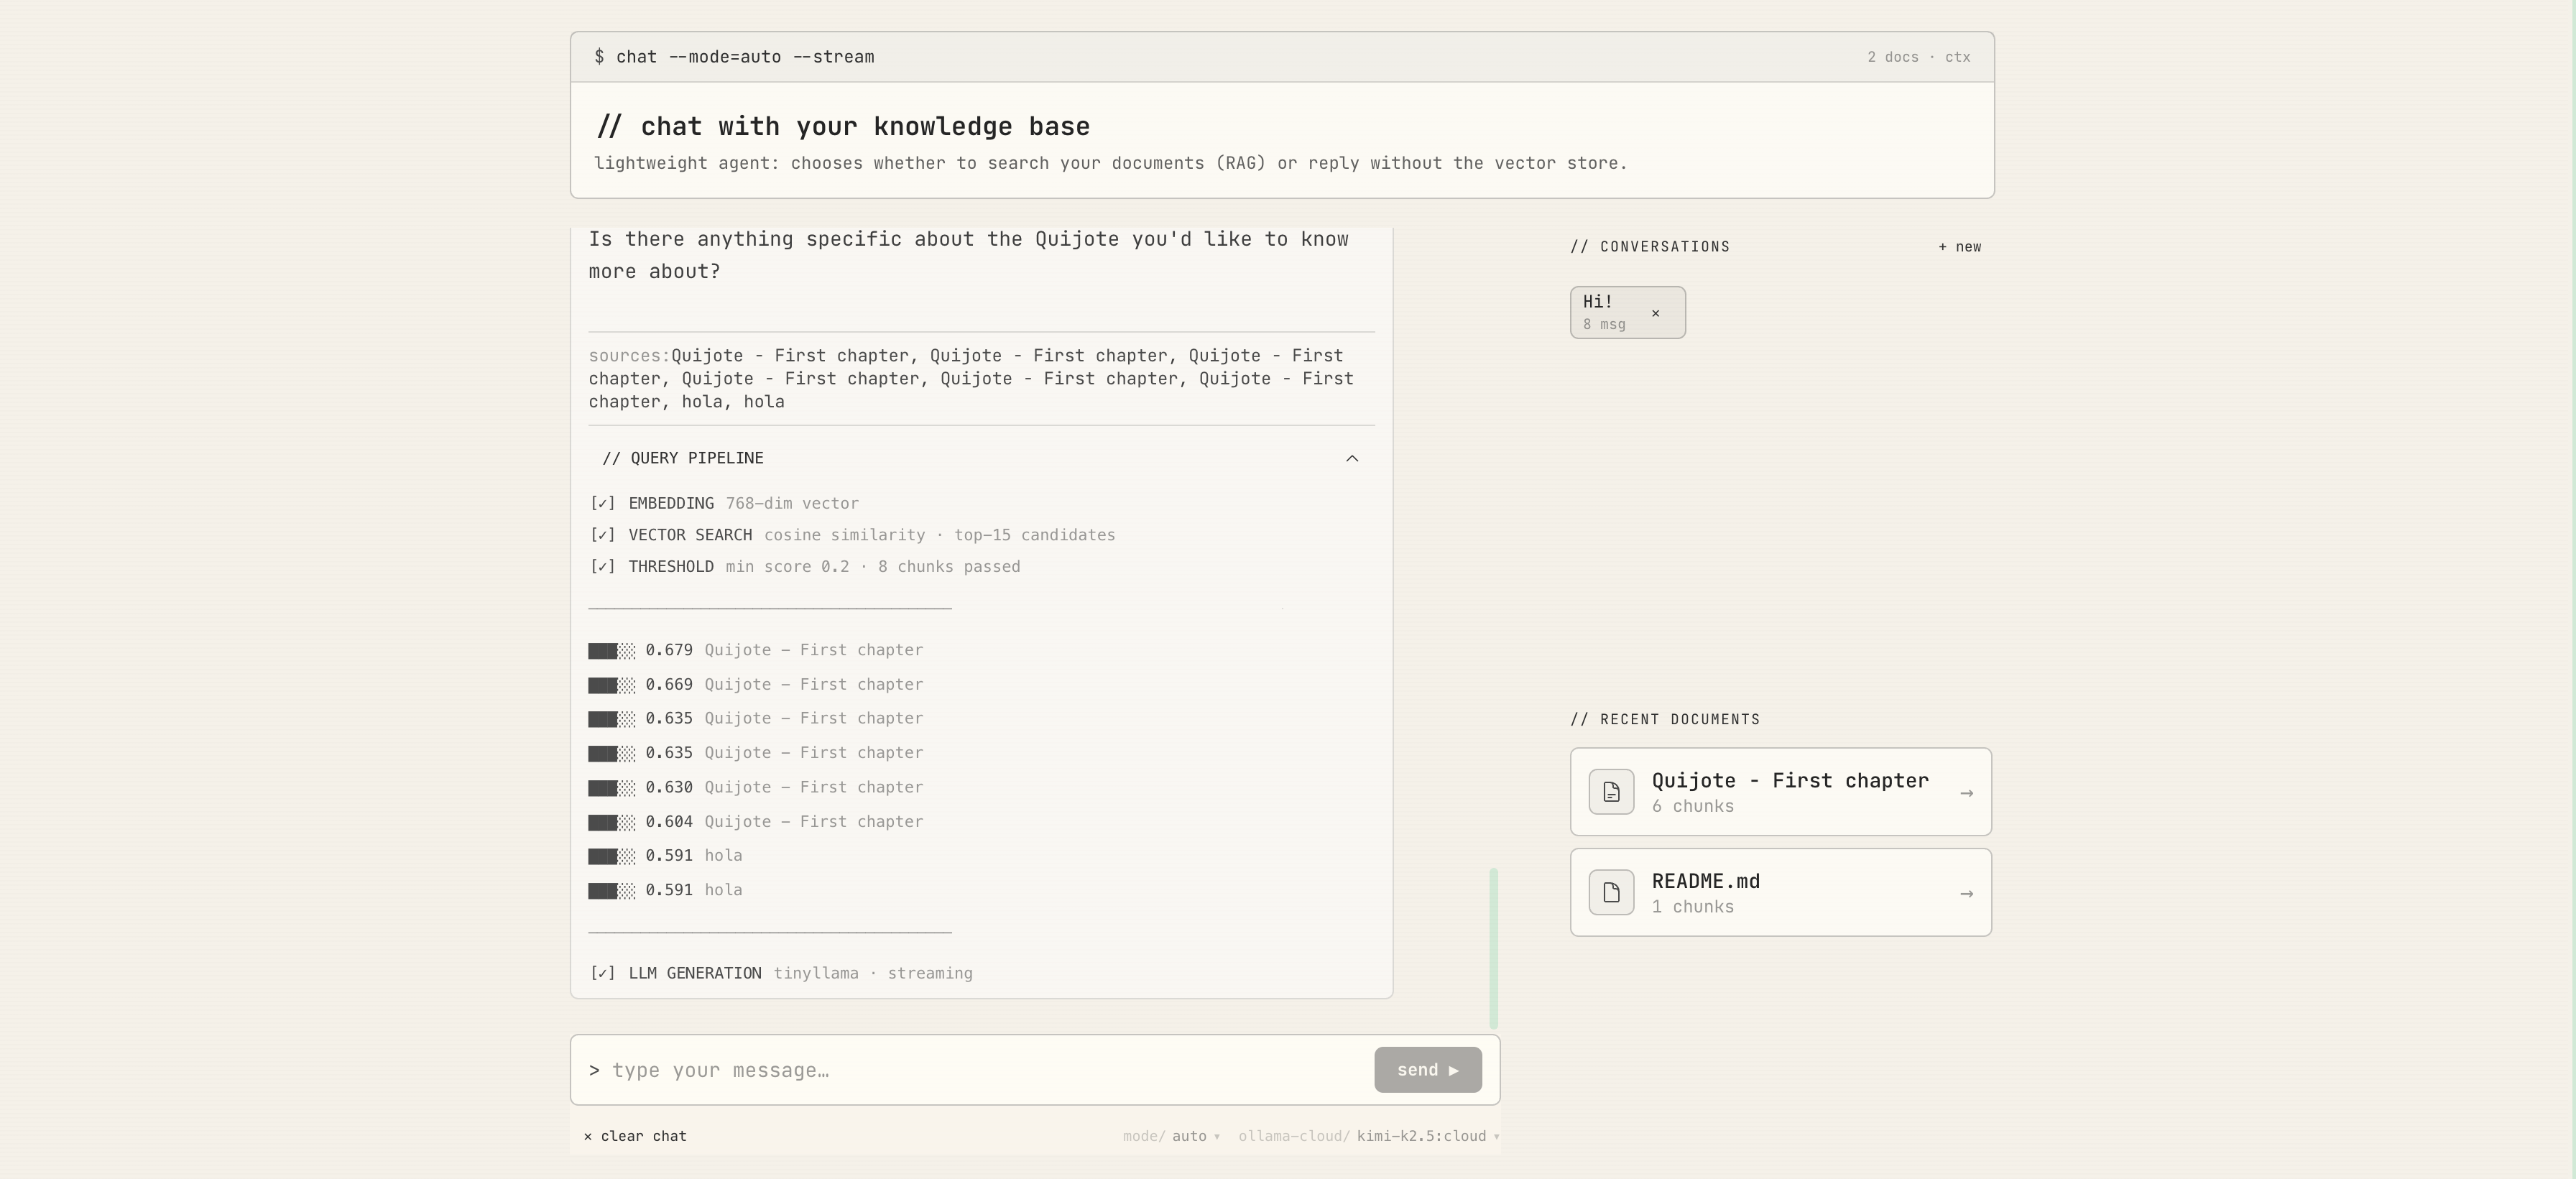This screenshot has width=2576, height=1179.
Task: Click the EMBEDDING step checkmark
Action: pos(603,503)
